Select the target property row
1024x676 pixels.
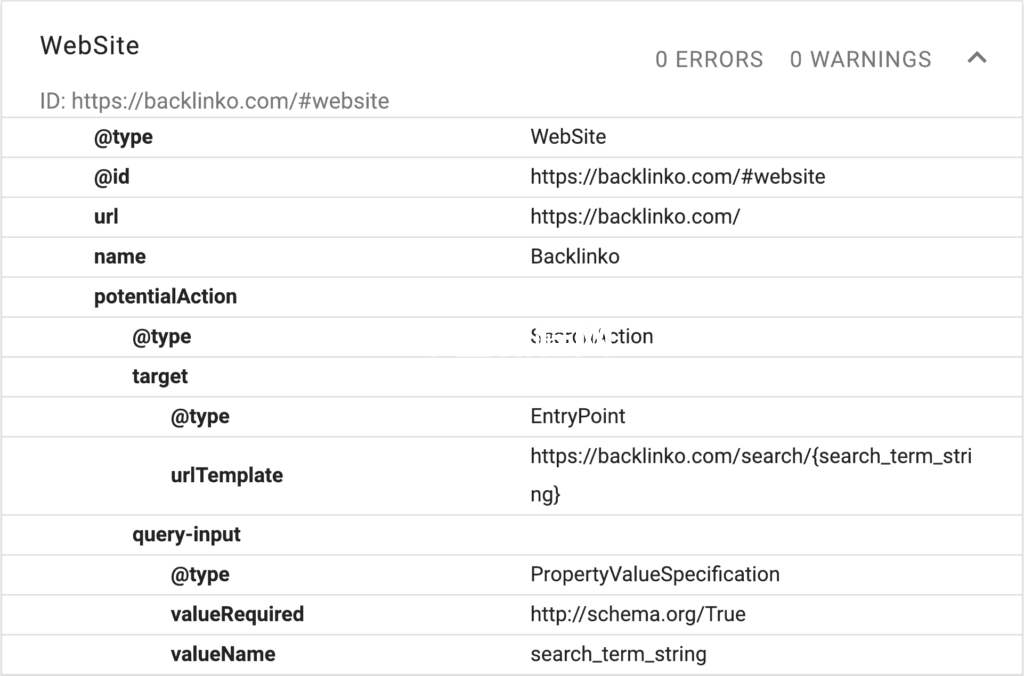click(512, 377)
